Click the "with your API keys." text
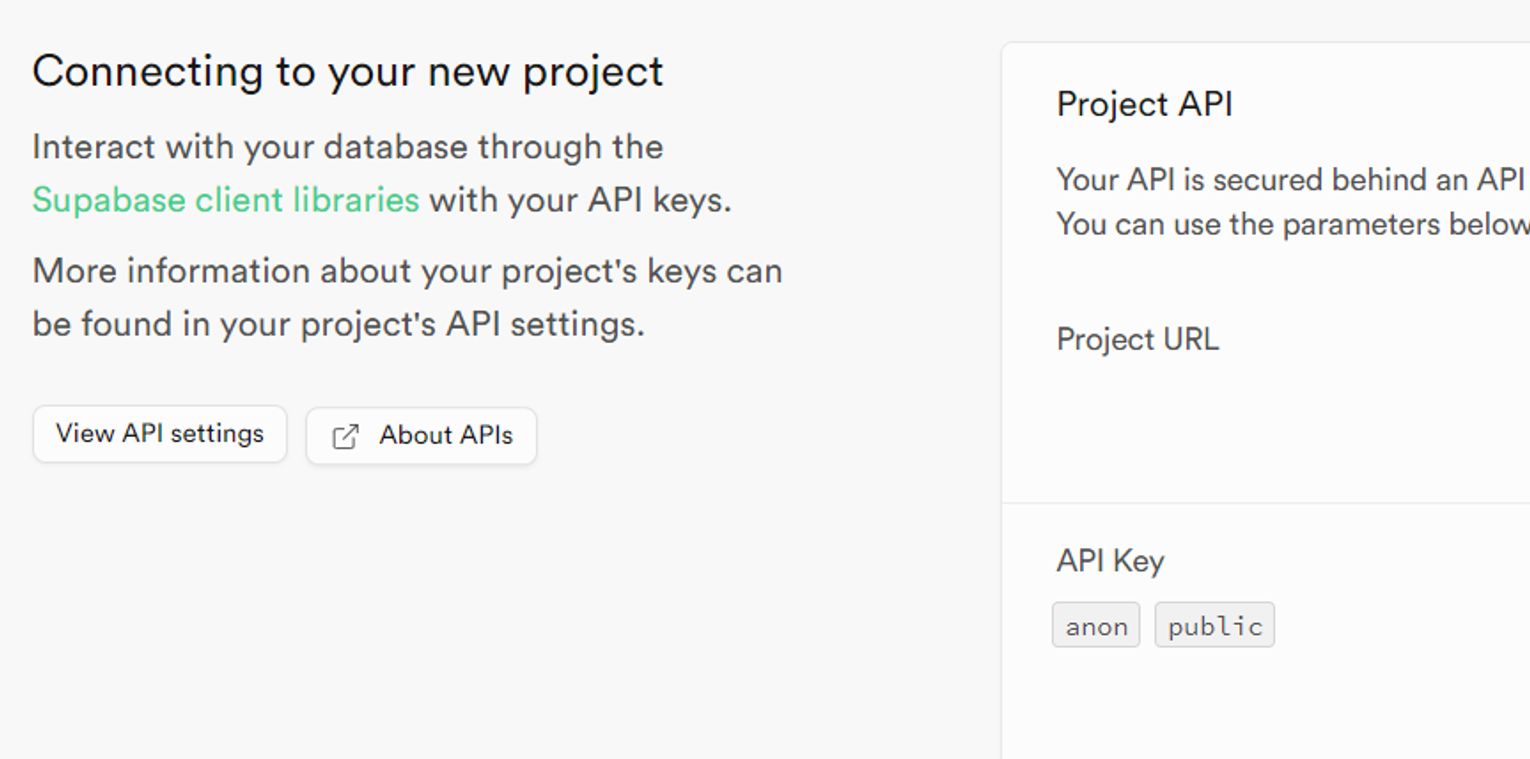This screenshot has width=1530, height=759. (580, 200)
